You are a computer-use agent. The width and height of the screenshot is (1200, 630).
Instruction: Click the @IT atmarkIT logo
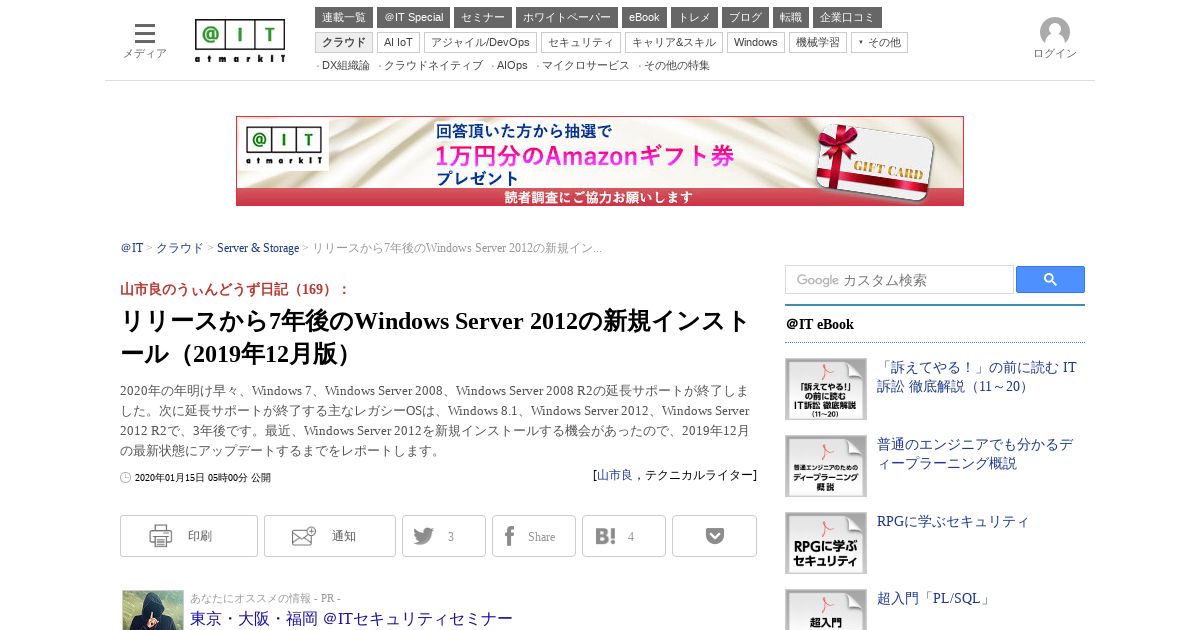[240, 41]
